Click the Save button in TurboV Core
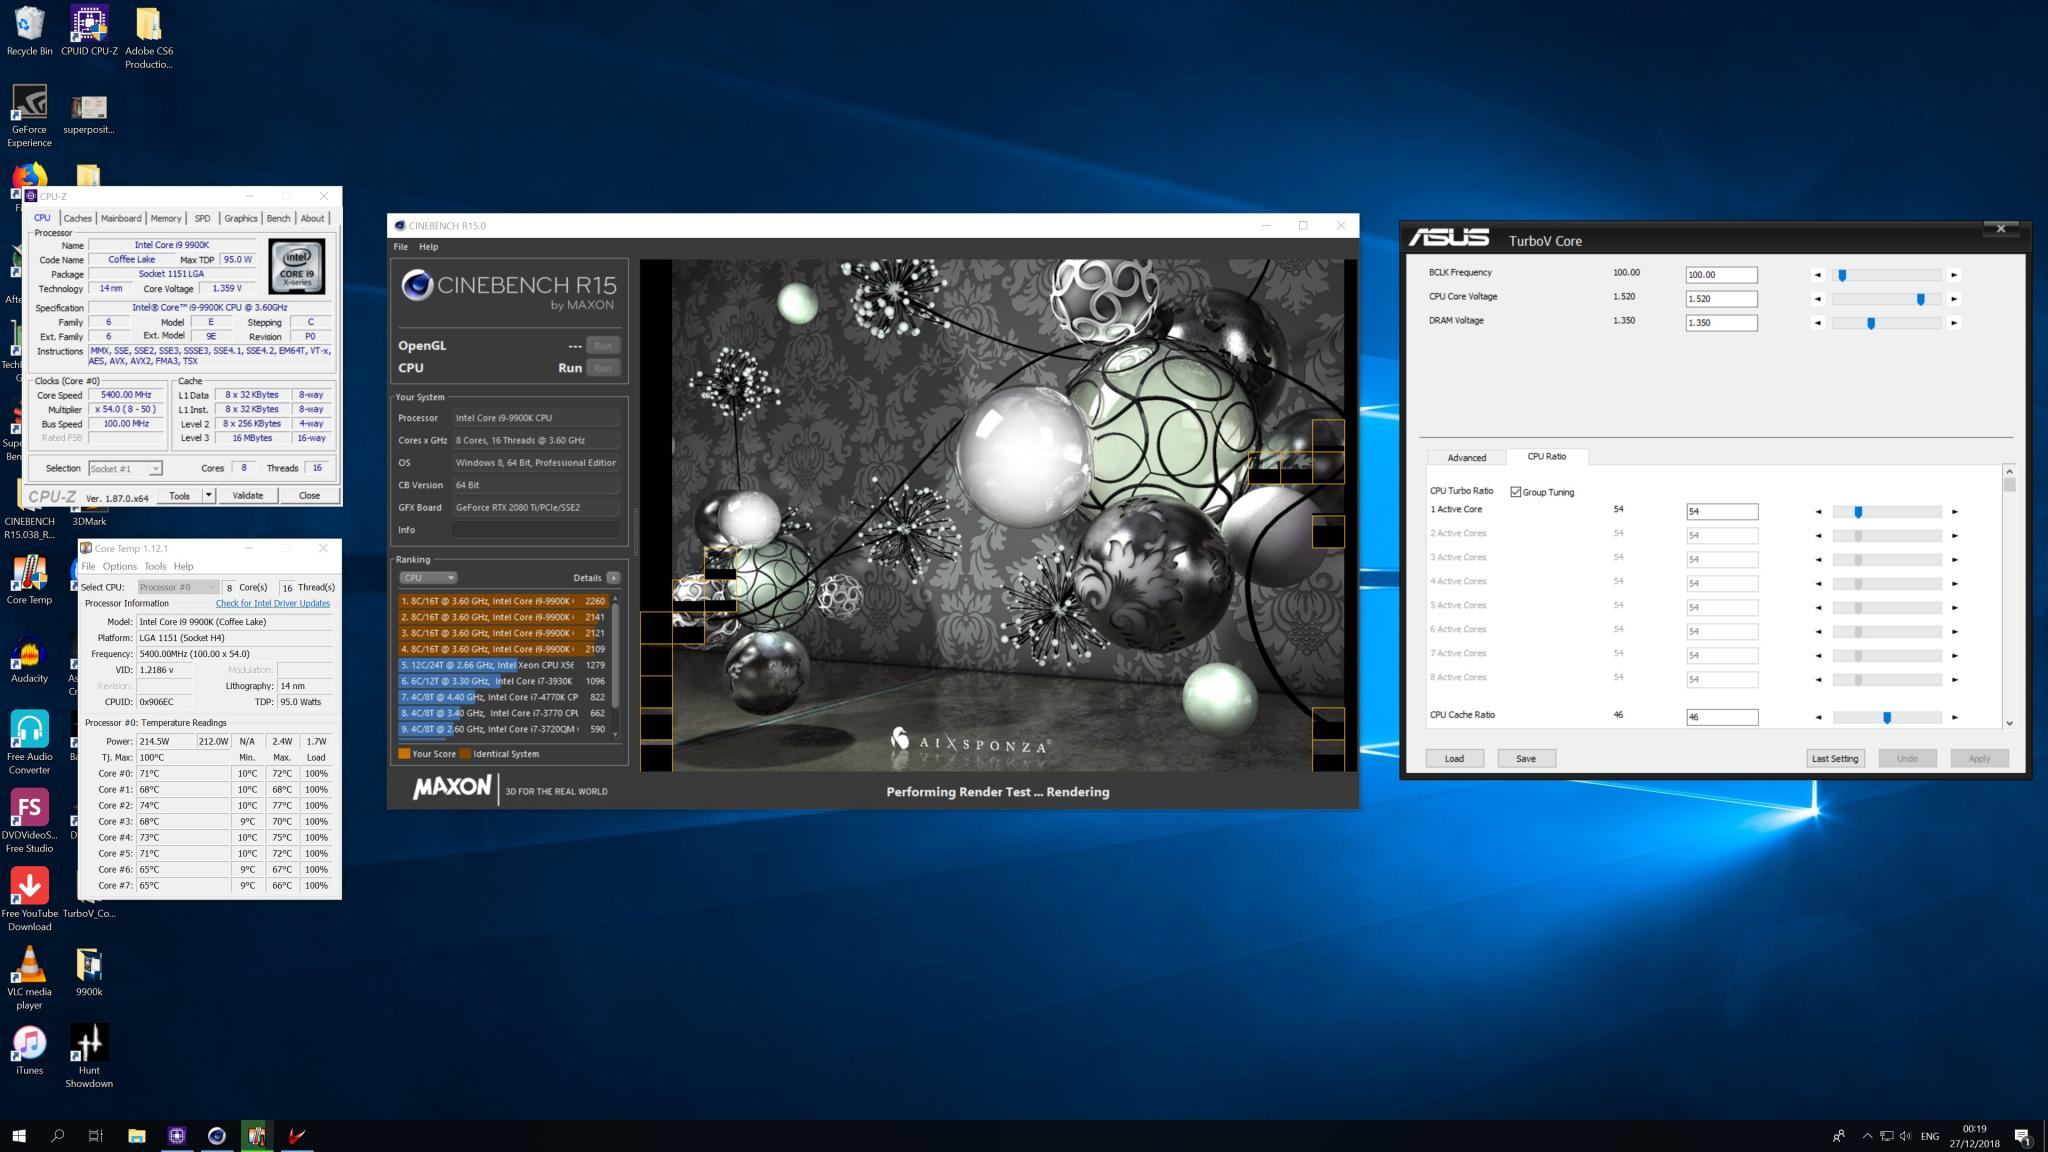2048x1152 pixels. click(x=1525, y=758)
